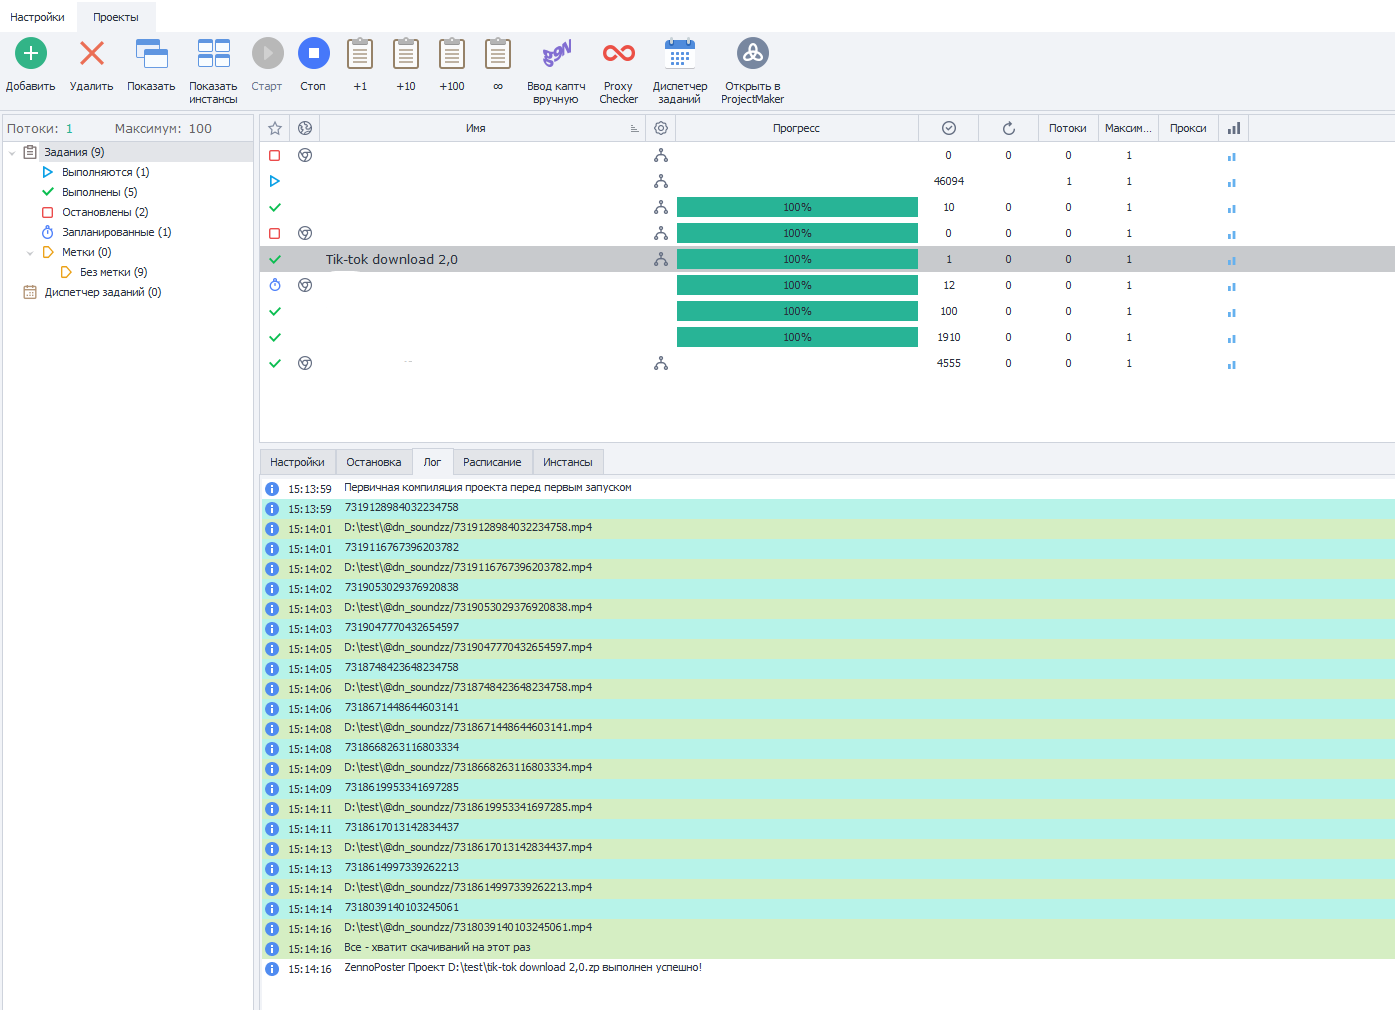Click the +10 runs icon
The height and width of the screenshot is (1010, 1395).
click(x=406, y=54)
